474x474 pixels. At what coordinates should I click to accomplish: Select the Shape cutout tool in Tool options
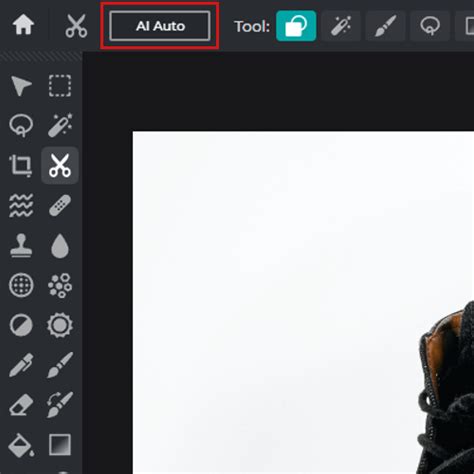pyautogui.click(x=296, y=26)
